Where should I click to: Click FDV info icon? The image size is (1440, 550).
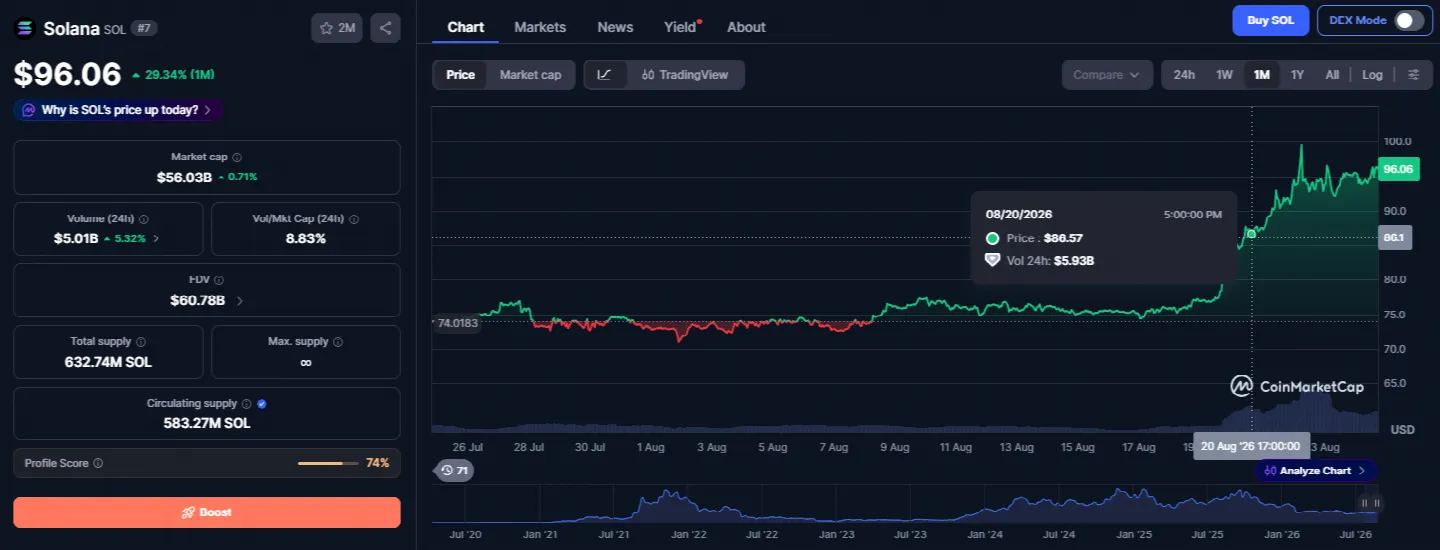pos(219,280)
